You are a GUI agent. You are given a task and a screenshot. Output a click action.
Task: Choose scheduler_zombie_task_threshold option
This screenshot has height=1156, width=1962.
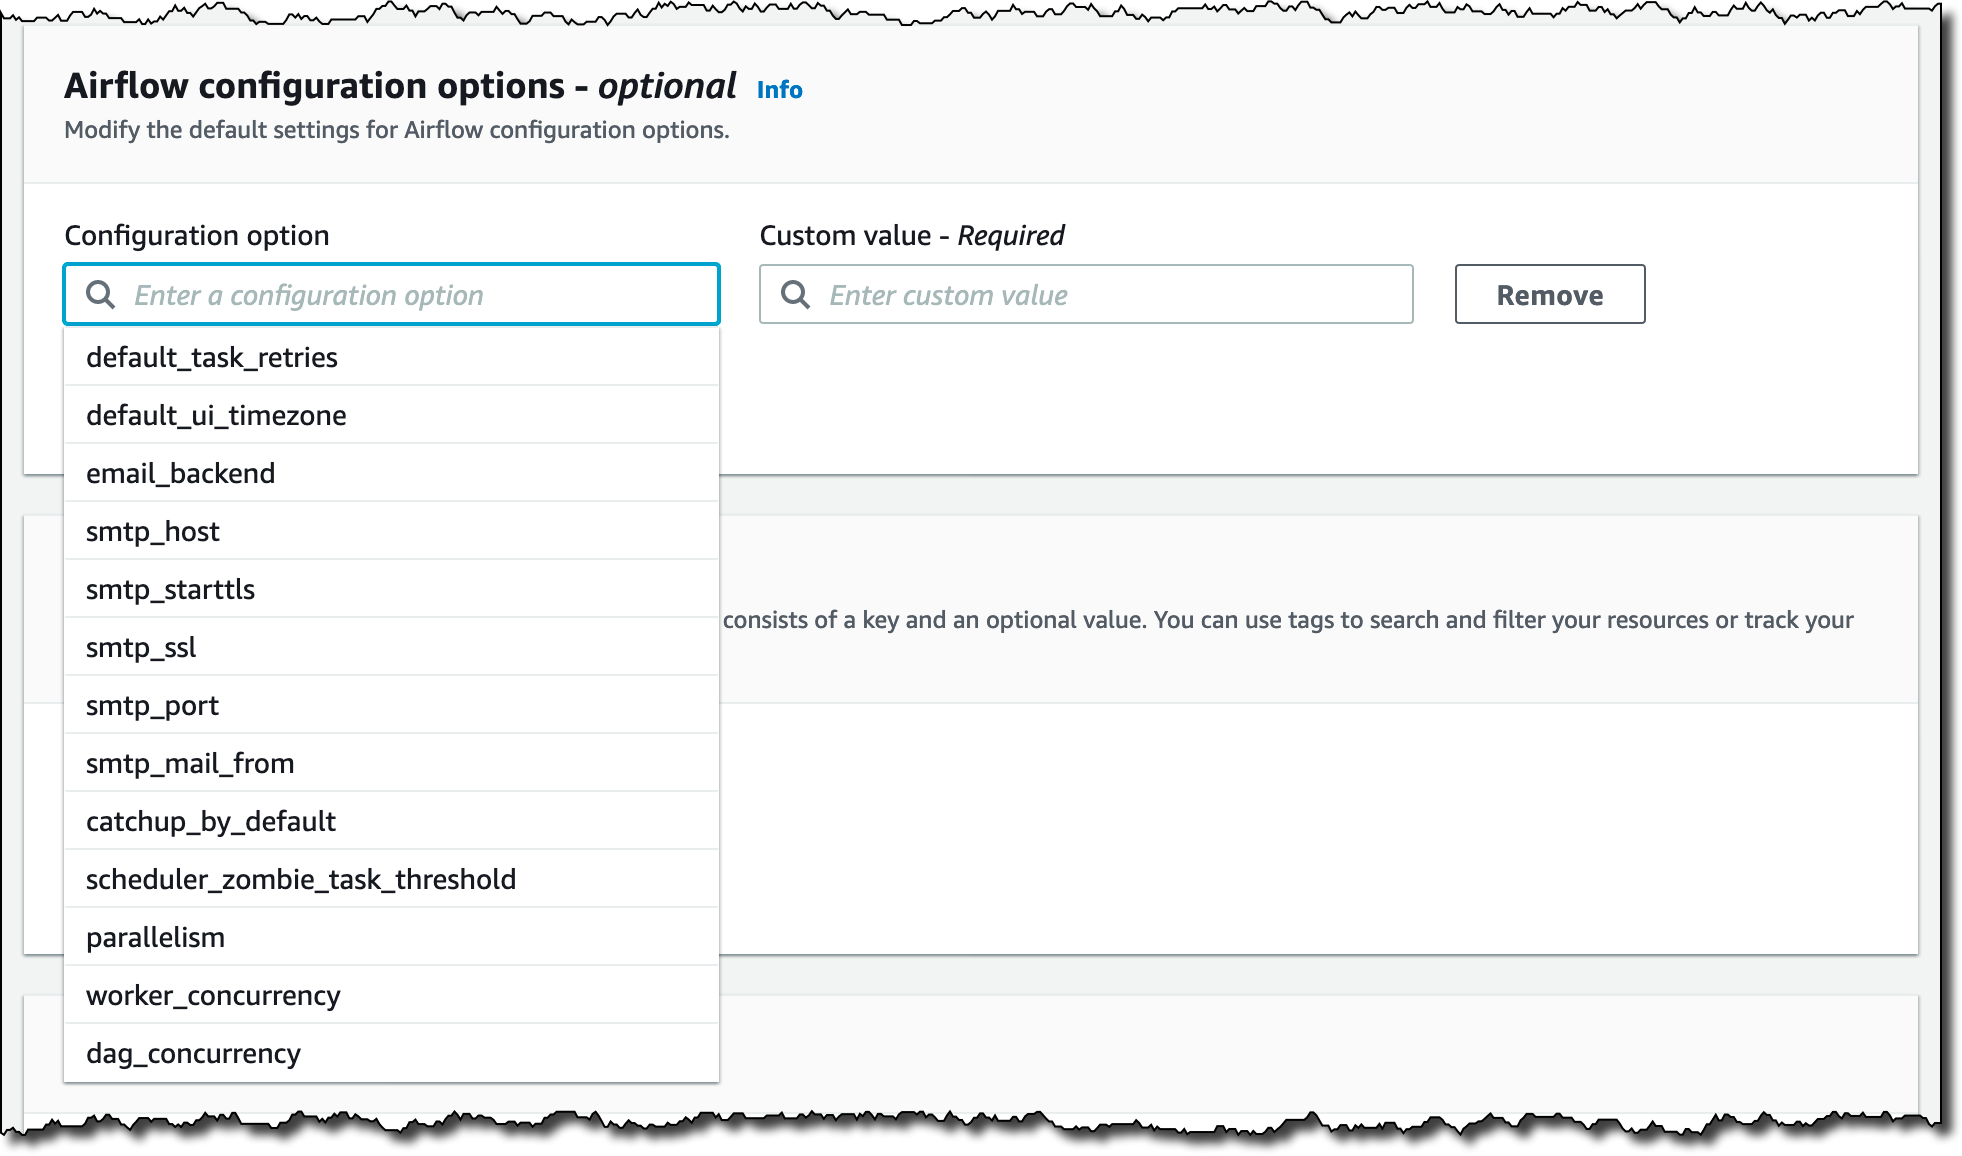301,879
